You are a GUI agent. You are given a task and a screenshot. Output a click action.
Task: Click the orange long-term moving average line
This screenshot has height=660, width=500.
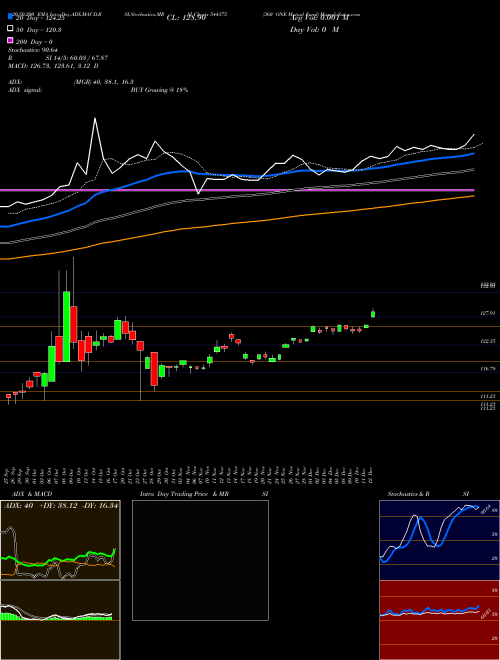coord(237,223)
